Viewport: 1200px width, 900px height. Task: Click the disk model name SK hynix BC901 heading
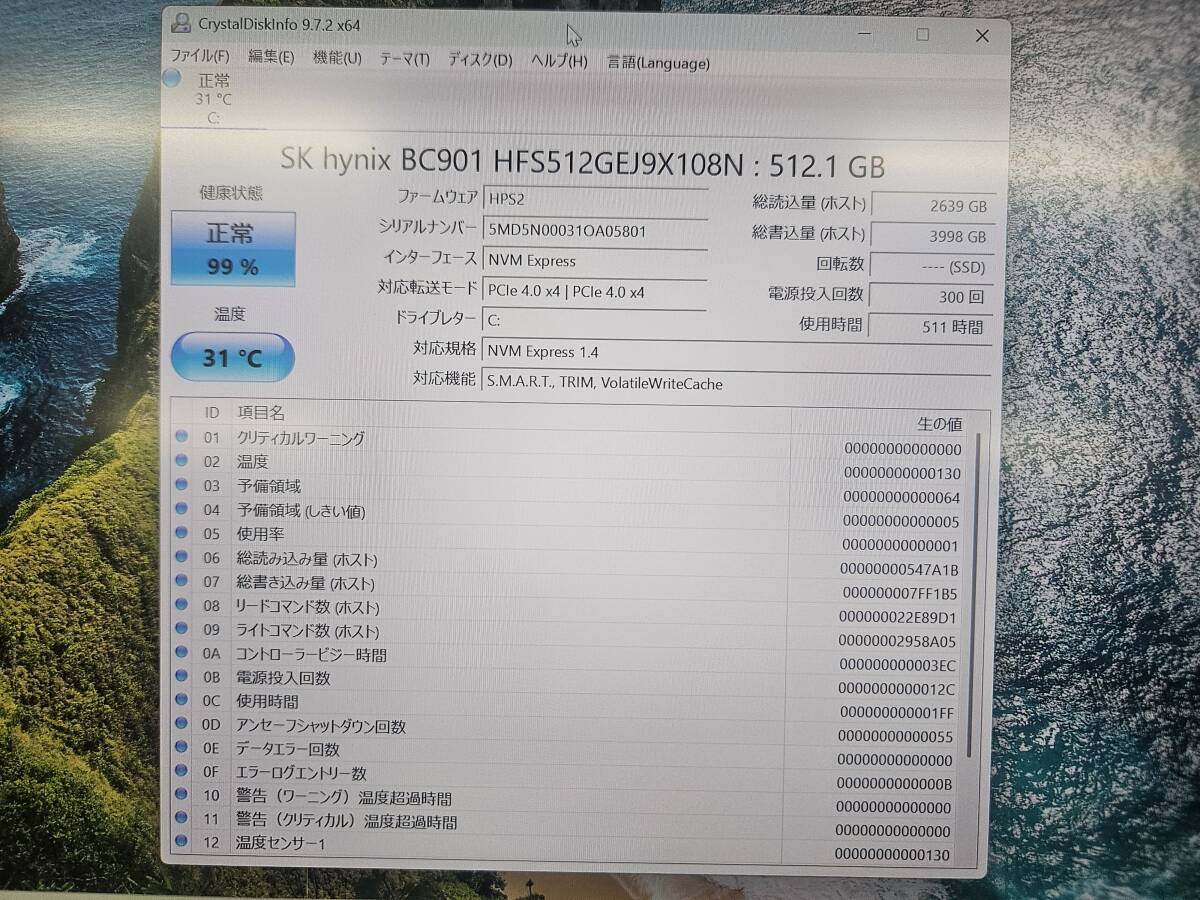(582, 163)
